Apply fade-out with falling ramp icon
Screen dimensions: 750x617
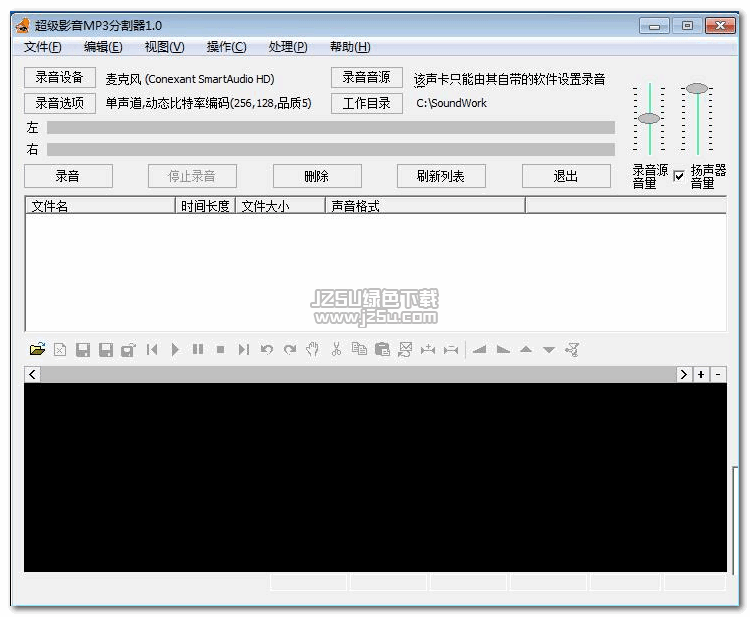point(503,350)
